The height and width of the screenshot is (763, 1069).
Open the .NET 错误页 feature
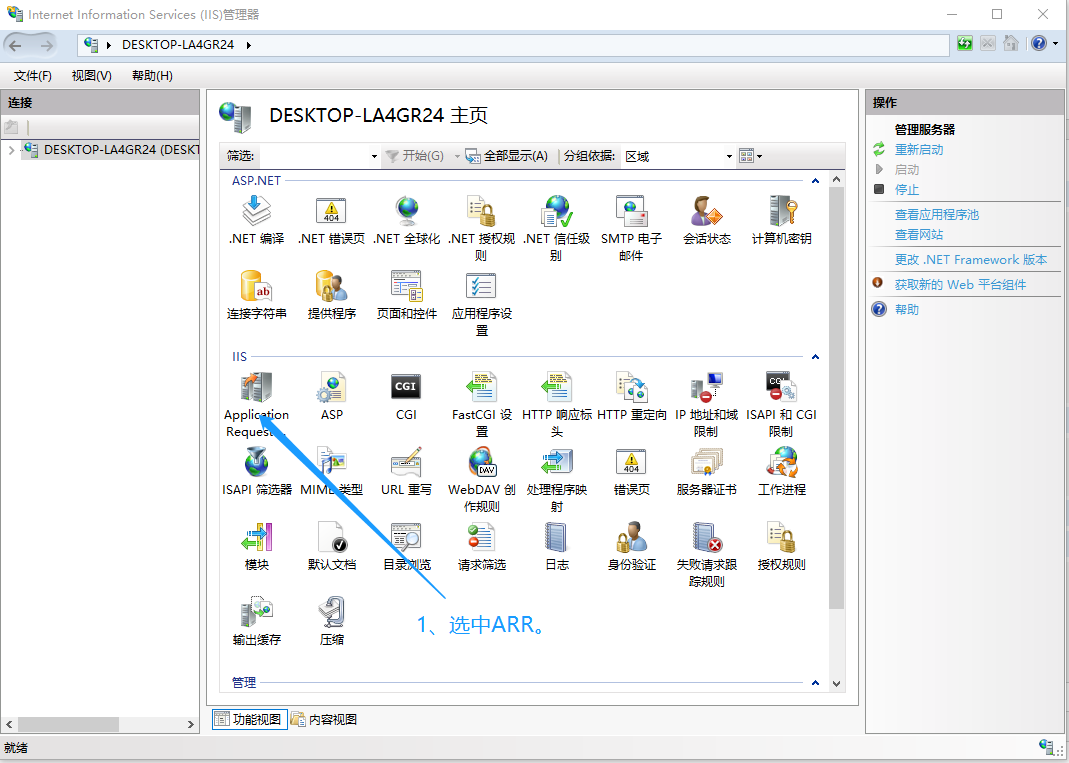click(x=331, y=220)
